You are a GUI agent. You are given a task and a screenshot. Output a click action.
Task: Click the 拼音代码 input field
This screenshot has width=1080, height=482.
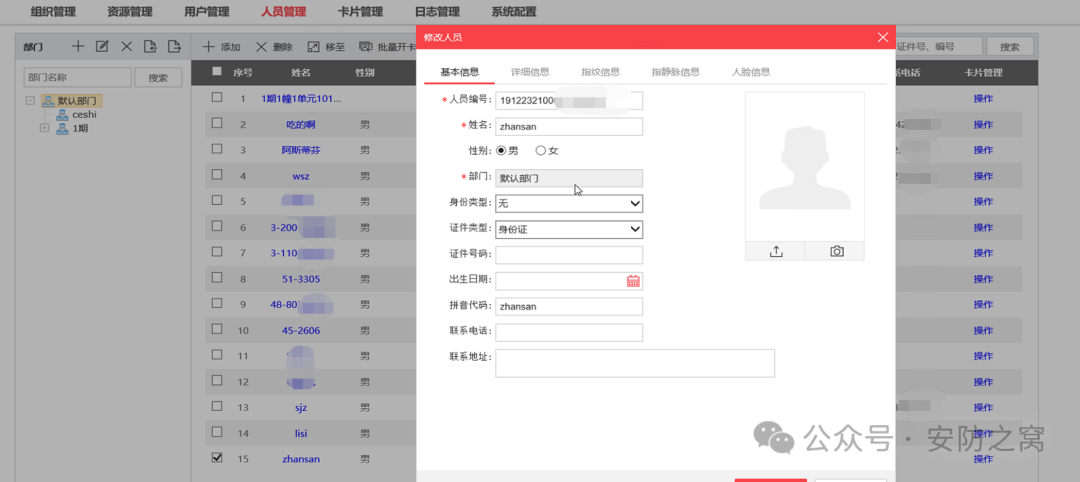[x=569, y=306]
